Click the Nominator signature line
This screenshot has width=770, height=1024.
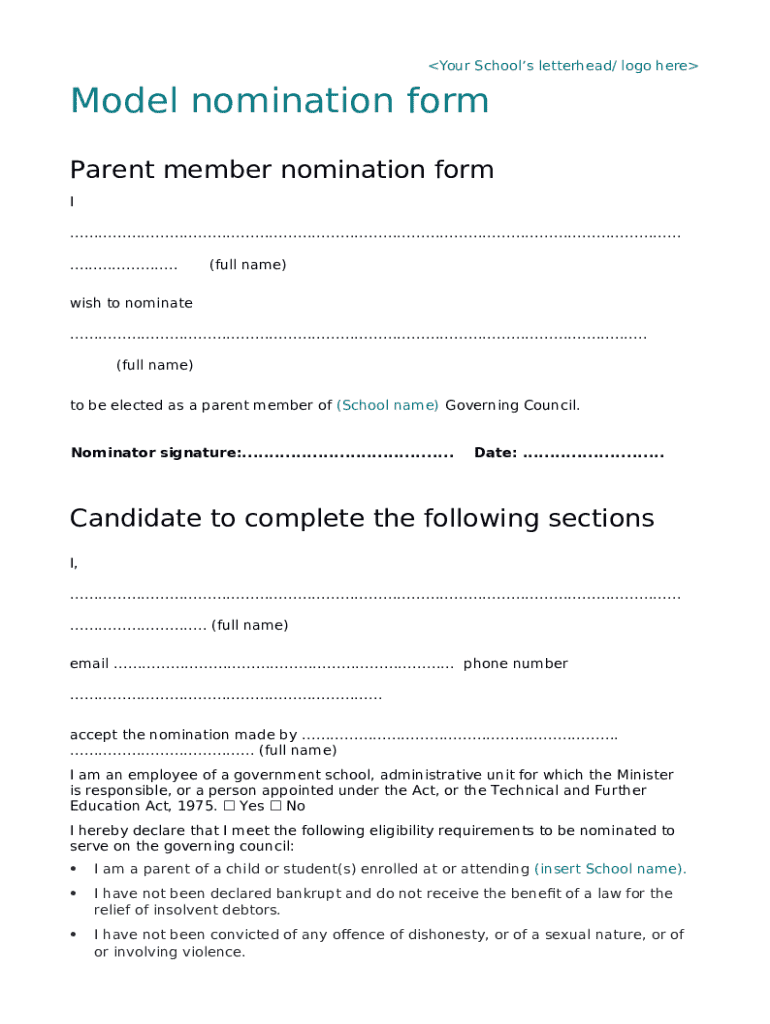(x=348, y=454)
